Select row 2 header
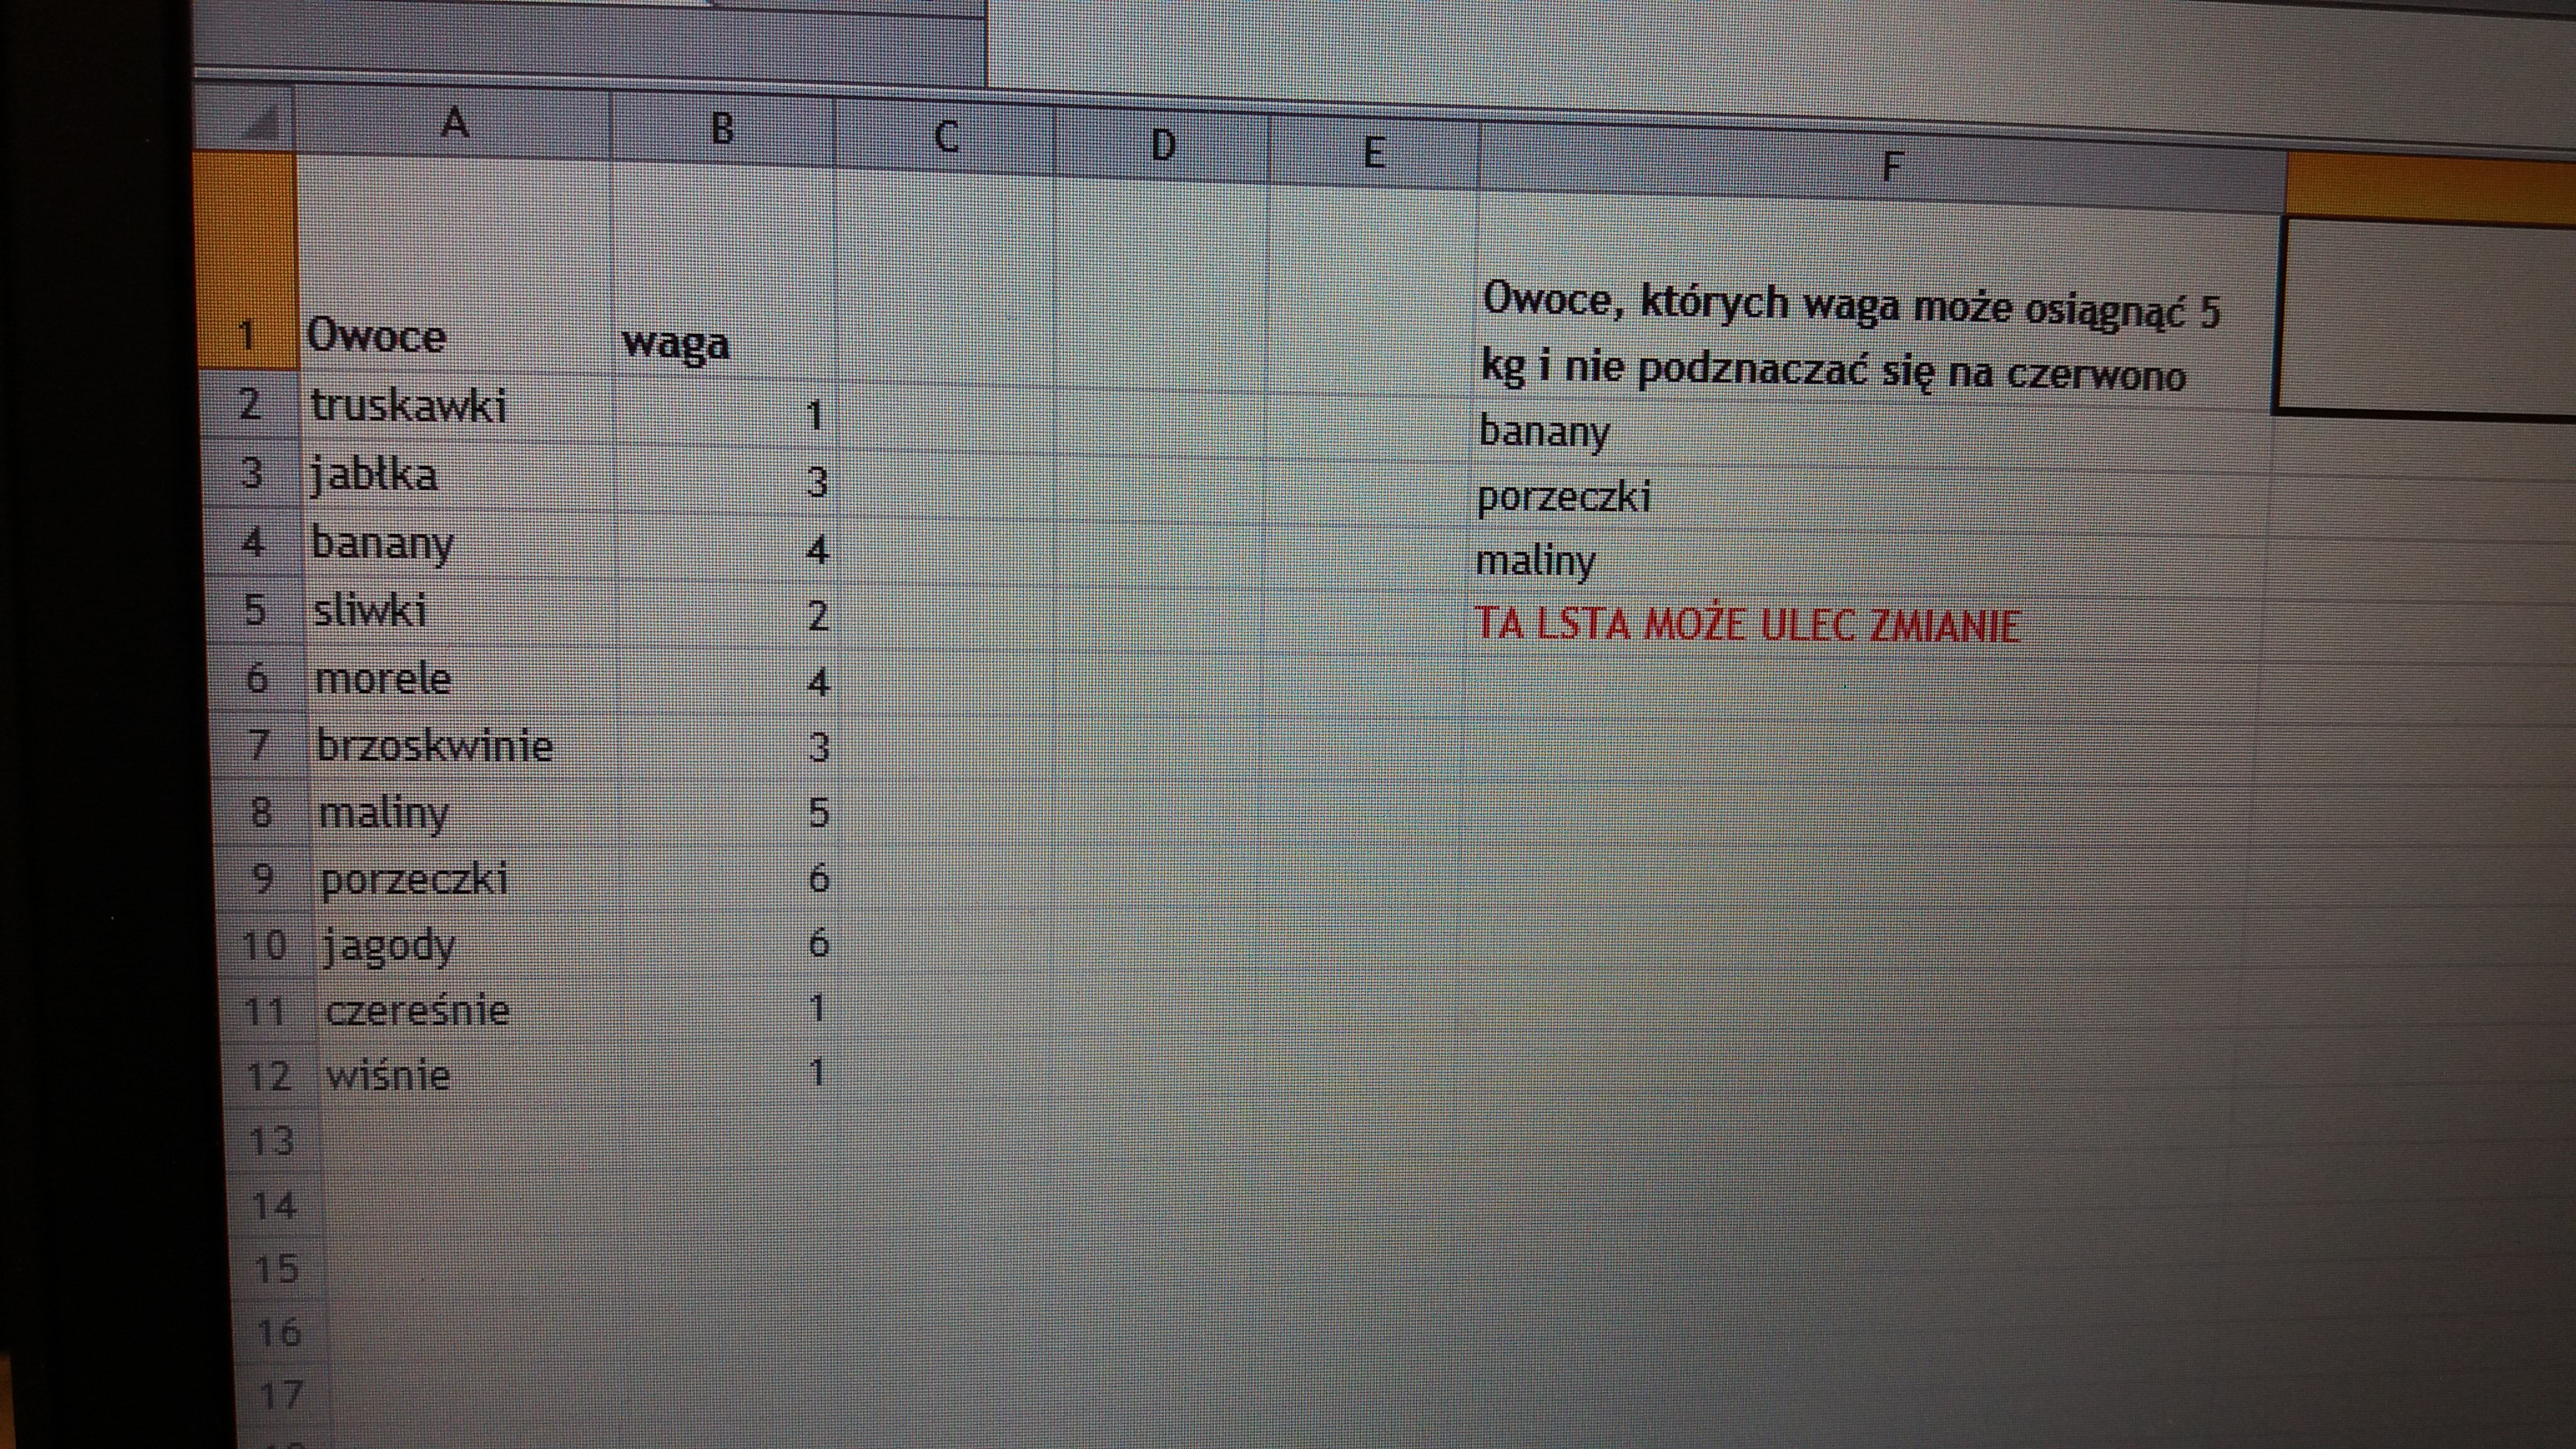The image size is (2576, 1449). tap(250, 405)
